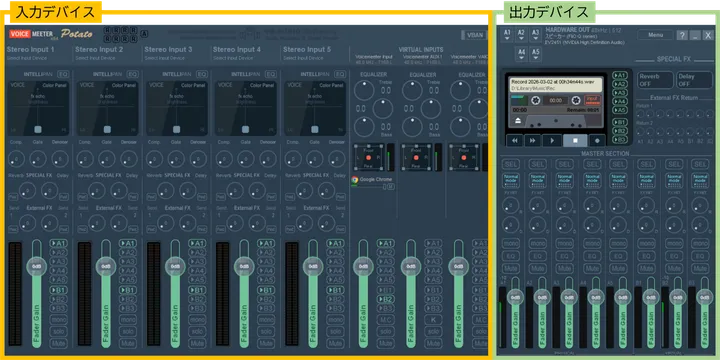Image resolution: width=720 pixels, height=360 pixels.
Task: Click the pan handle in Stereo Input 1 Intellipan
Action: pyautogui.click(x=38, y=129)
